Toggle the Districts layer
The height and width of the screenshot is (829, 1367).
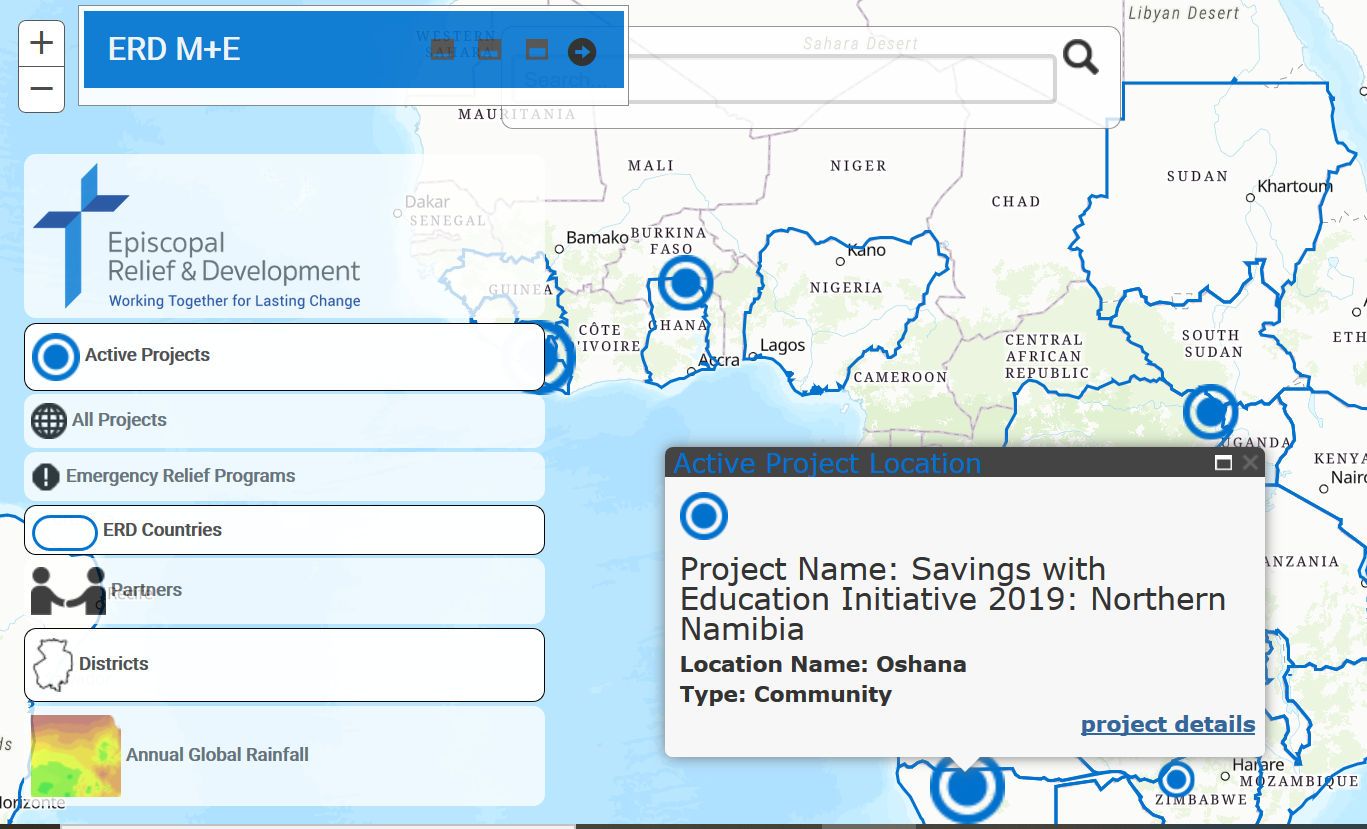284,665
